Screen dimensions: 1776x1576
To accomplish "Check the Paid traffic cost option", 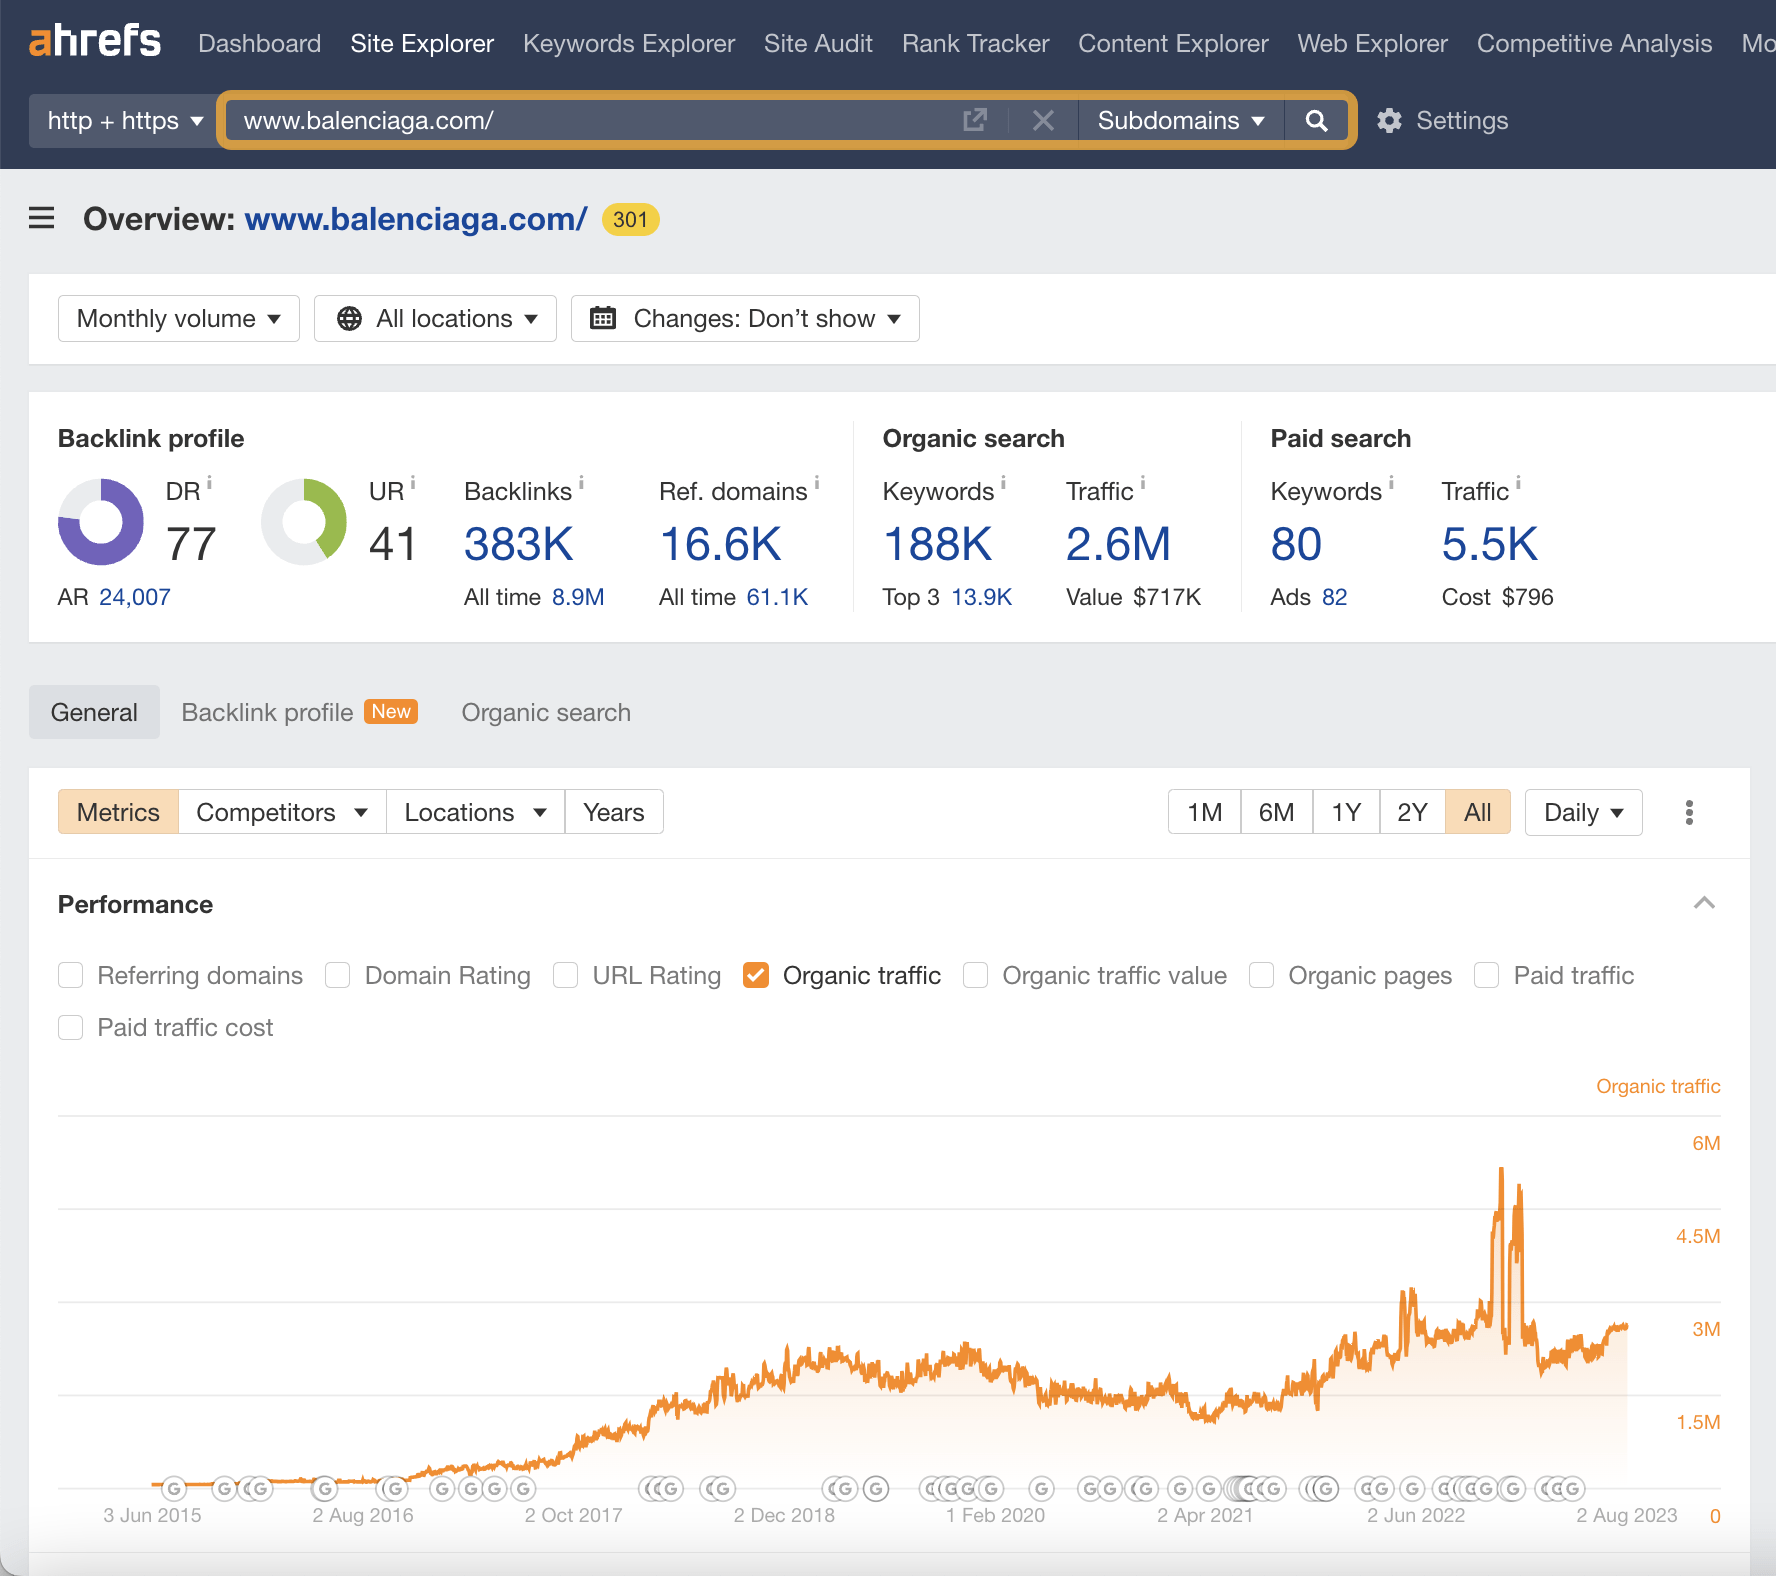I will tap(70, 1027).
